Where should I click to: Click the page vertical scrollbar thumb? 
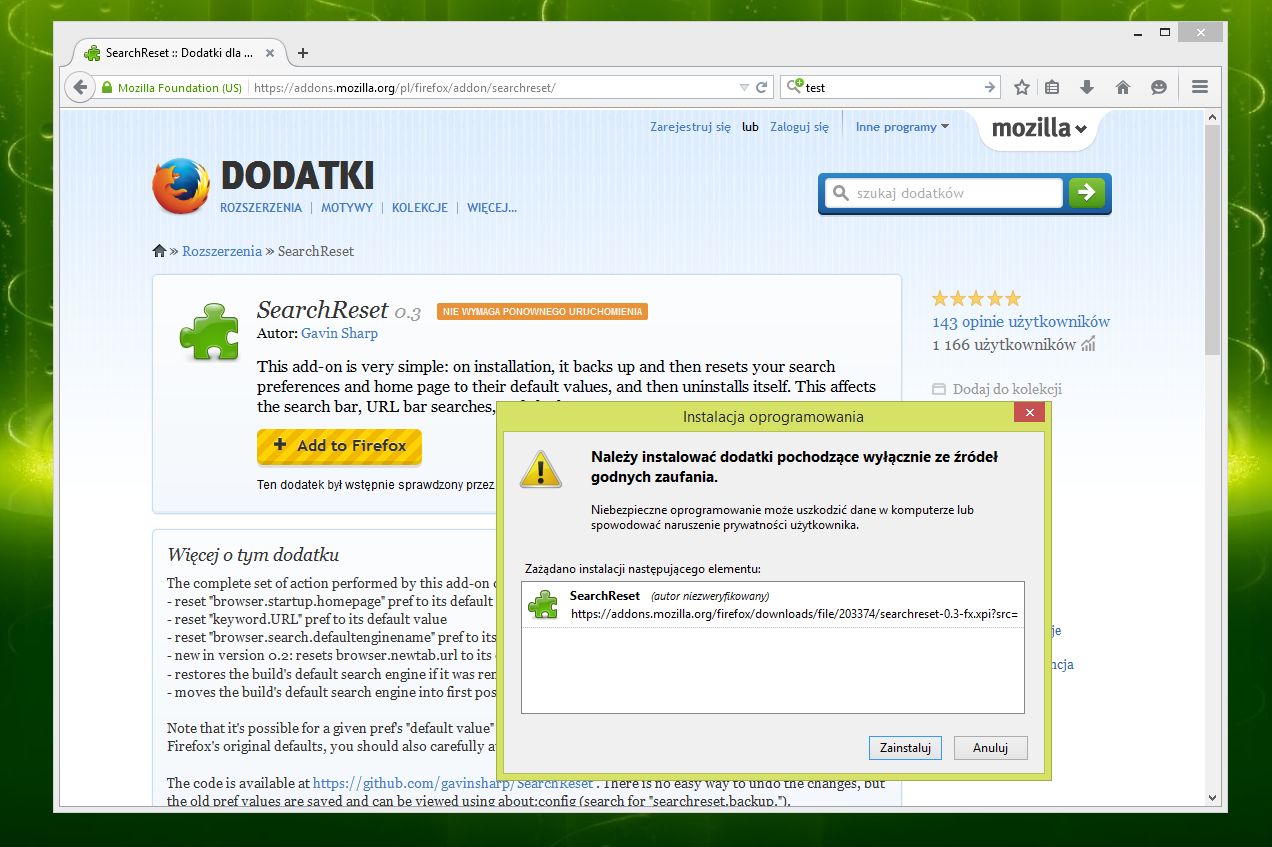[1213, 240]
